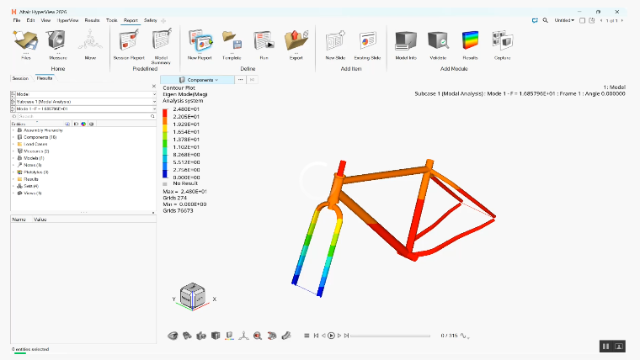Click the red magnifier icon in the bottom toolbar
The image size is (640, 360).
[258, 336]
